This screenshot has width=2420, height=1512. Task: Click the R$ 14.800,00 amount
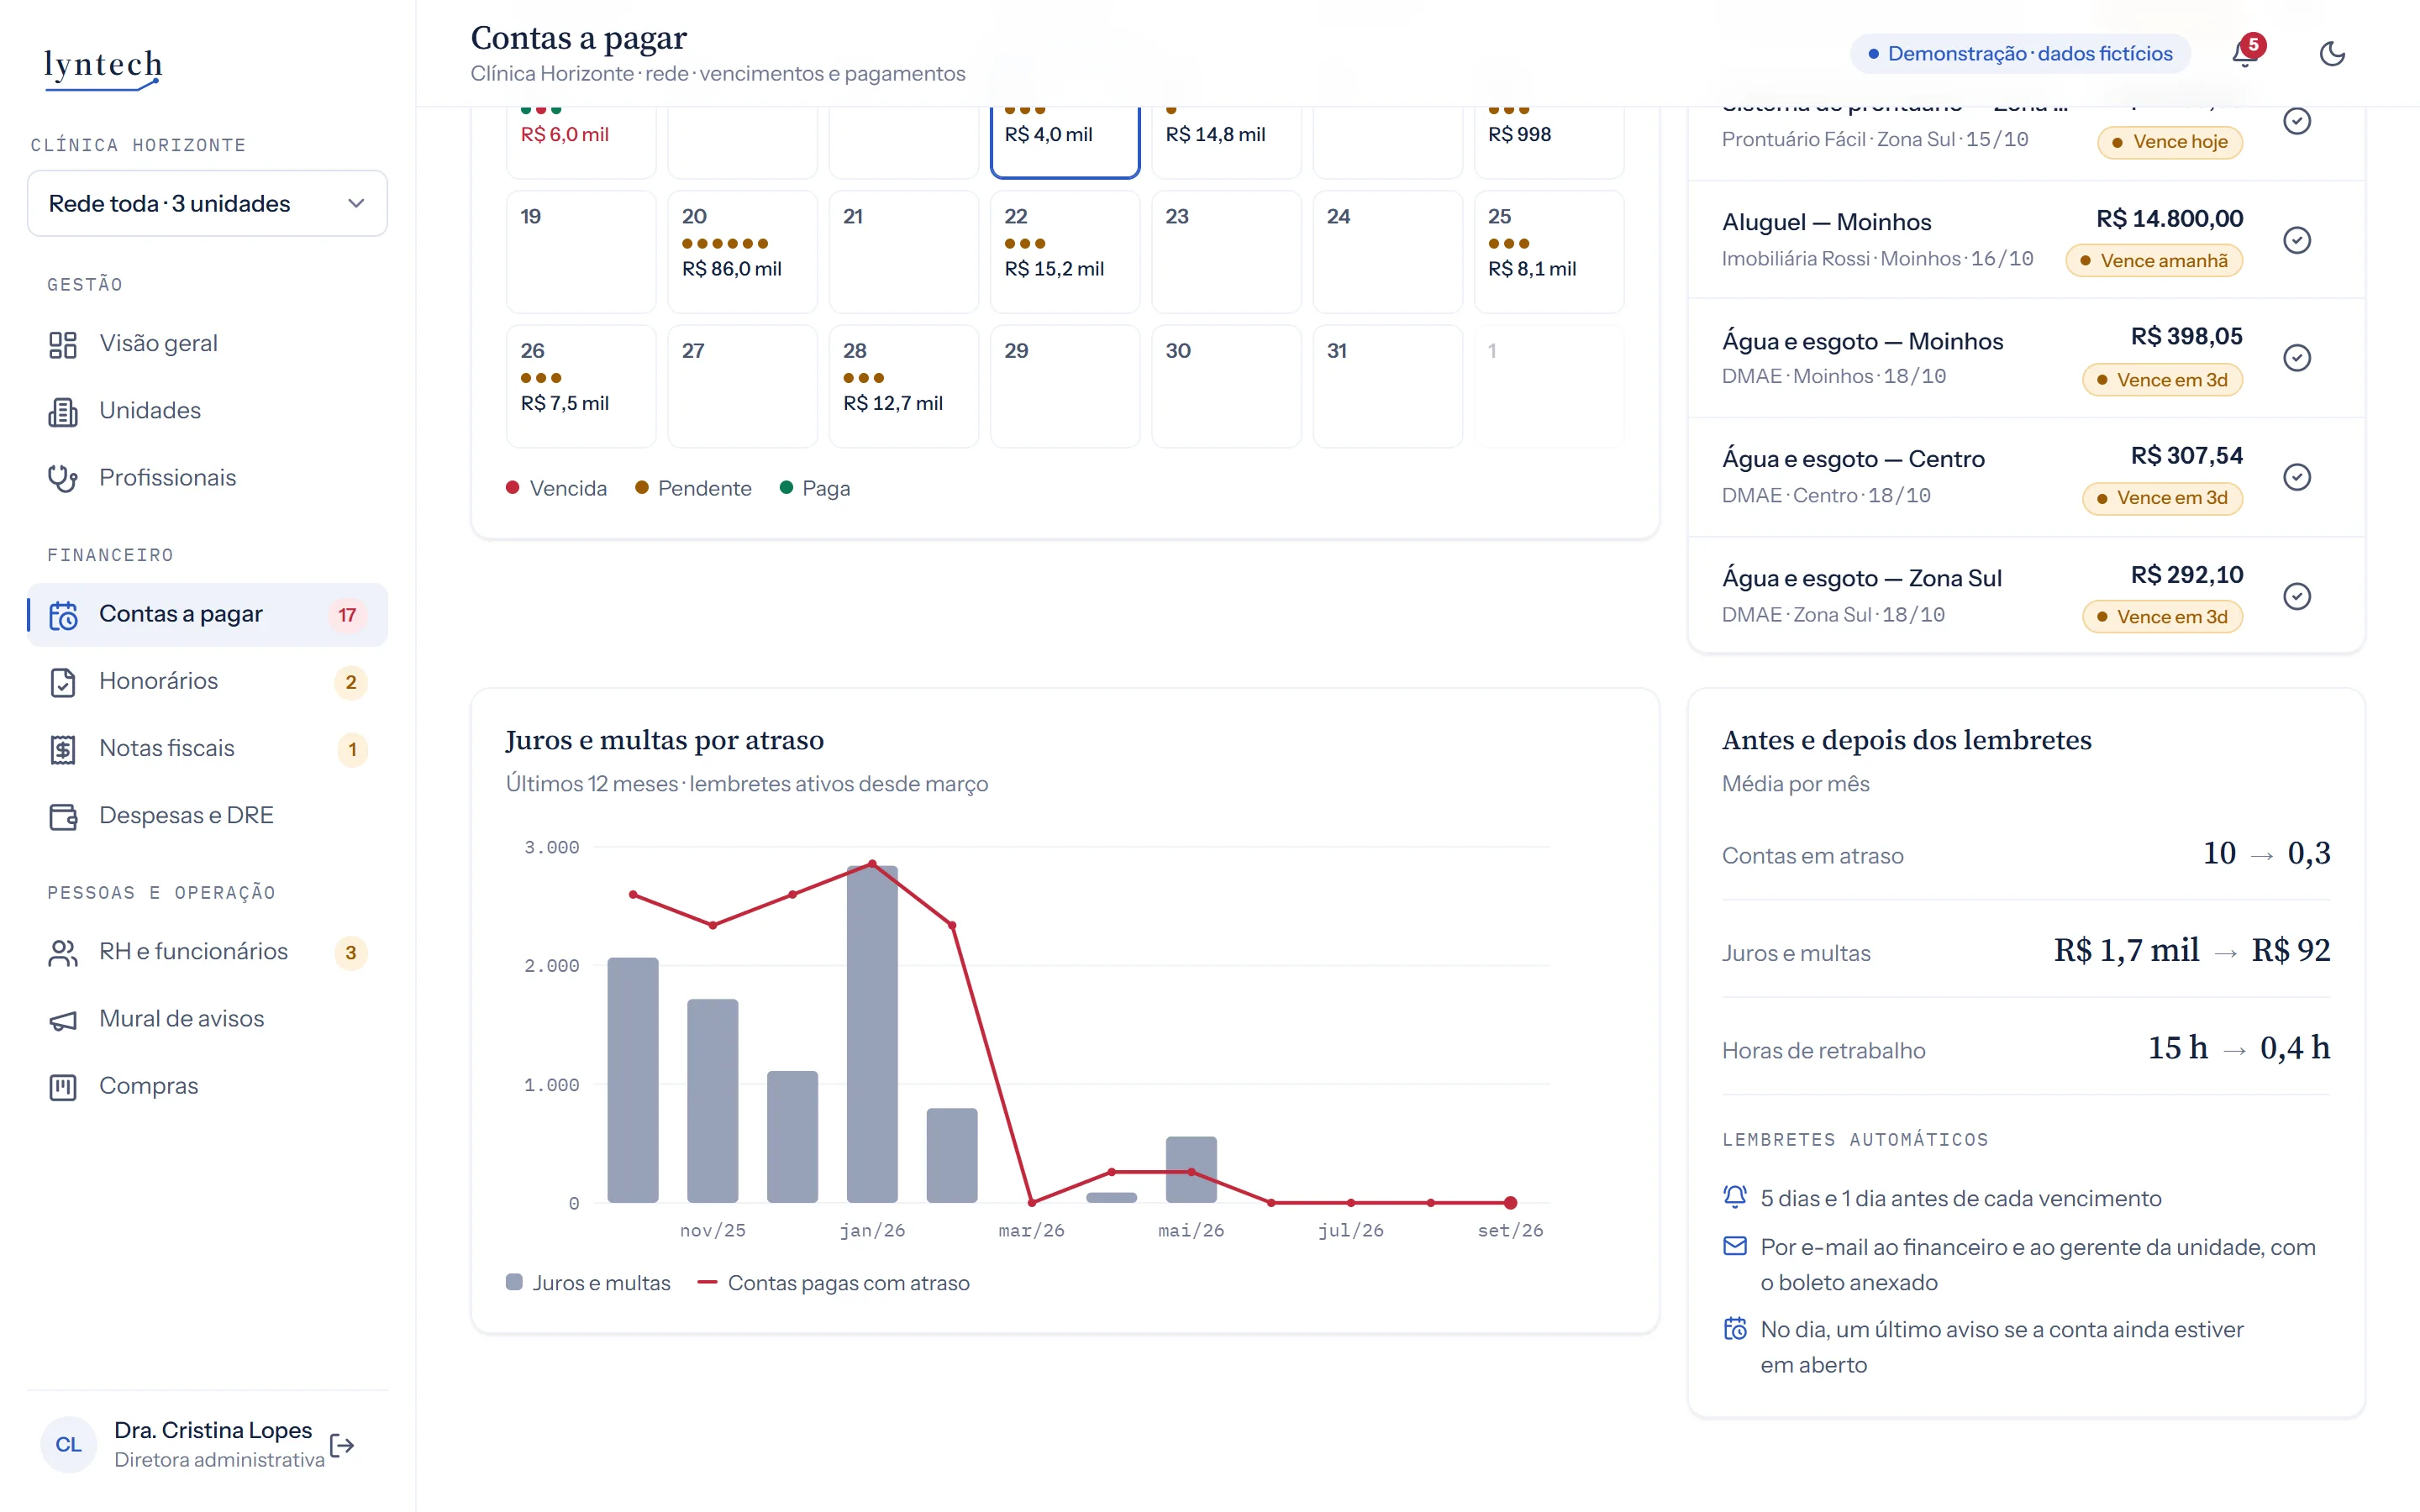(x=2169, y=219)
